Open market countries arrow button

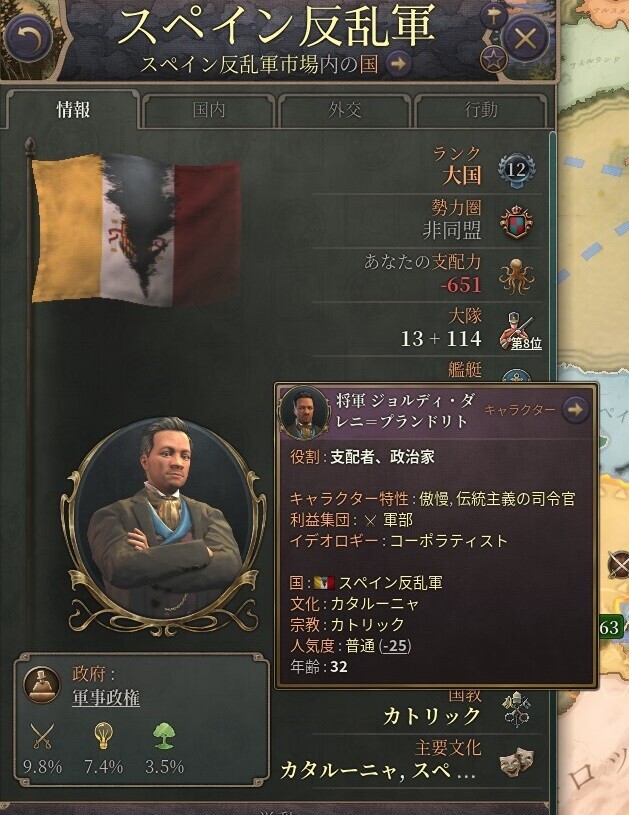[399, 64]
